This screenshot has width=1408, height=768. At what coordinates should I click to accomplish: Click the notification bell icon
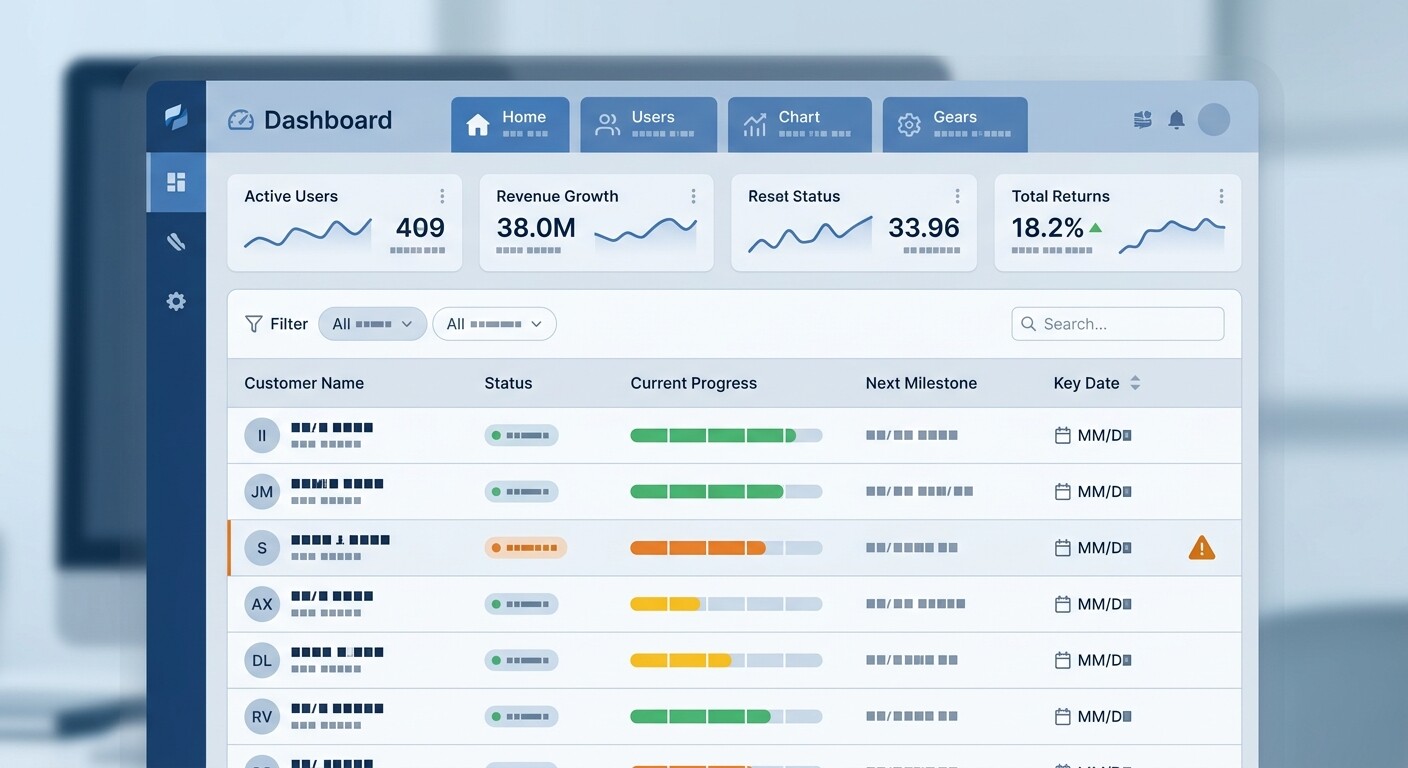(1177, 120)
